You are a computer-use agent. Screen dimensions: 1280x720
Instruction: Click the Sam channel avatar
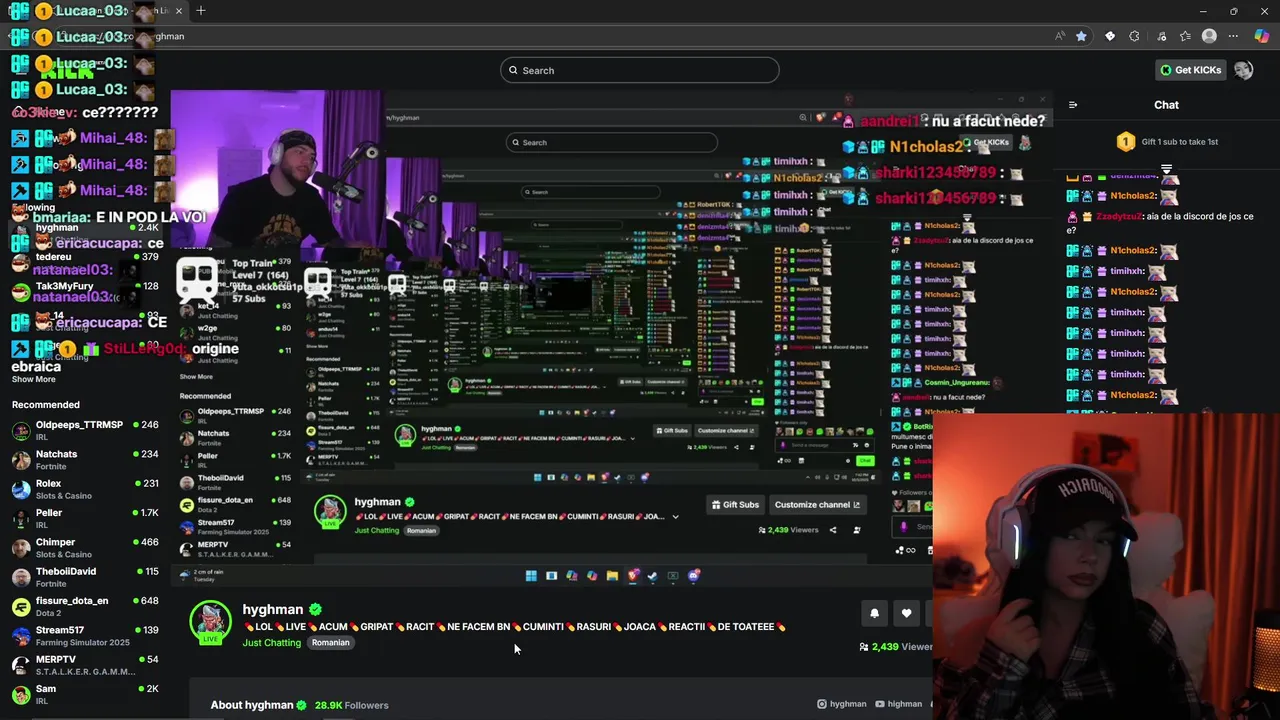pos(21,694)
